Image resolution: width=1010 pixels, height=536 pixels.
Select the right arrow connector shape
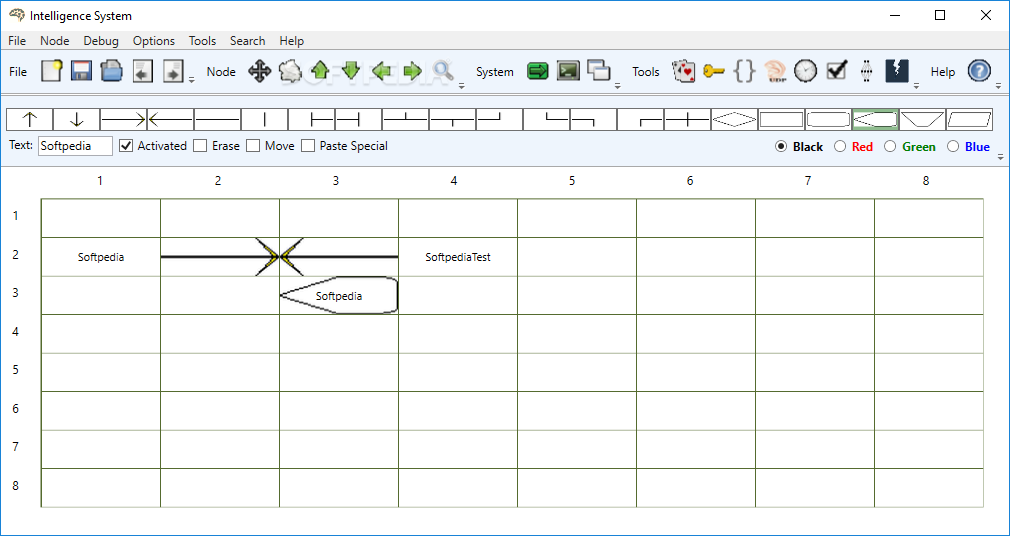pyautogui.click(x=124, y=119)
